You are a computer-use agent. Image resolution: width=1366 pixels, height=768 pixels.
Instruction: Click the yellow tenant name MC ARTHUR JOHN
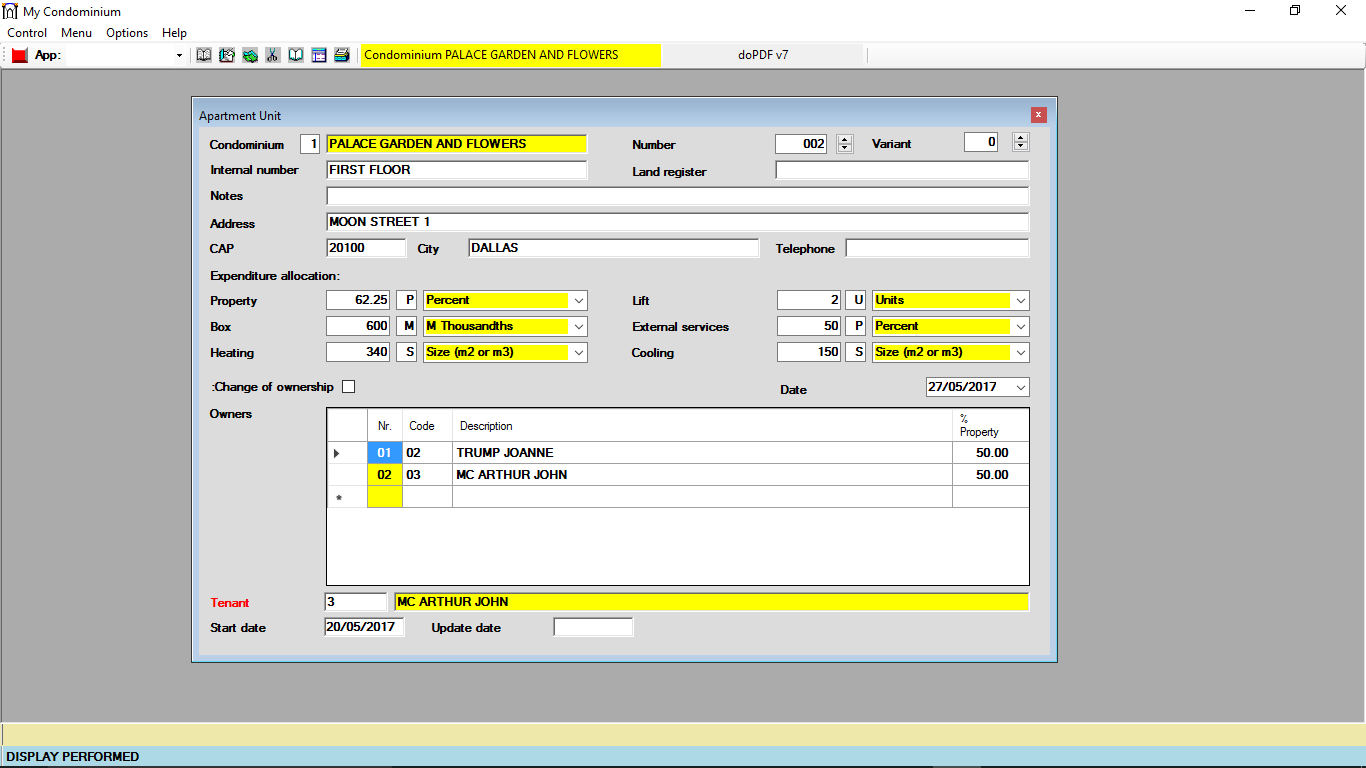711,602
